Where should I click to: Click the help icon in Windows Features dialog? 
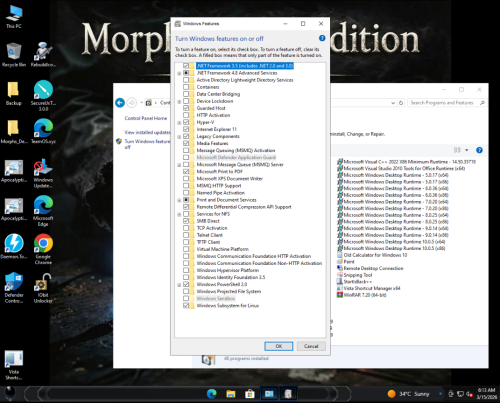pyautogui.click(x=322, y=38)
